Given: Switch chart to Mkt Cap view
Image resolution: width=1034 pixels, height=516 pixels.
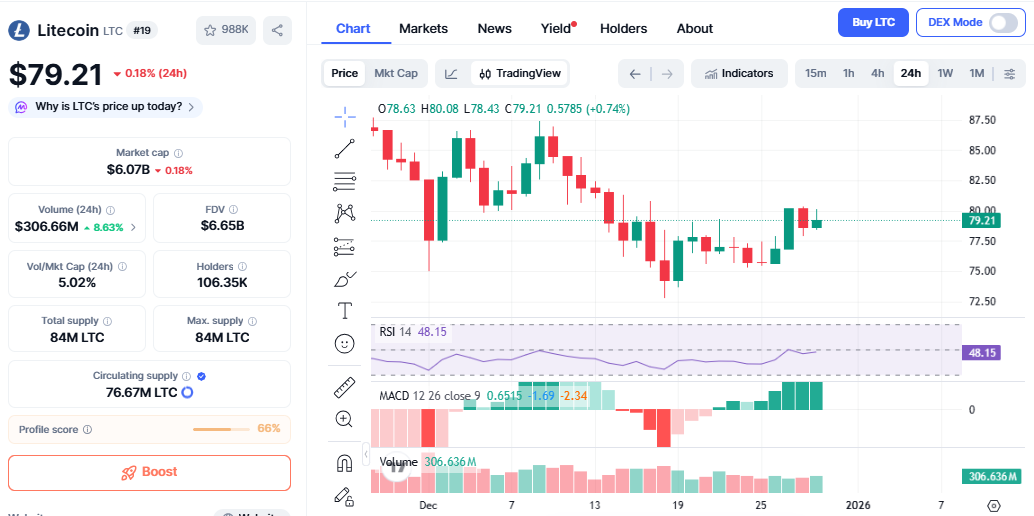Looking at the screenshot, I should click(x=396, y=73).
